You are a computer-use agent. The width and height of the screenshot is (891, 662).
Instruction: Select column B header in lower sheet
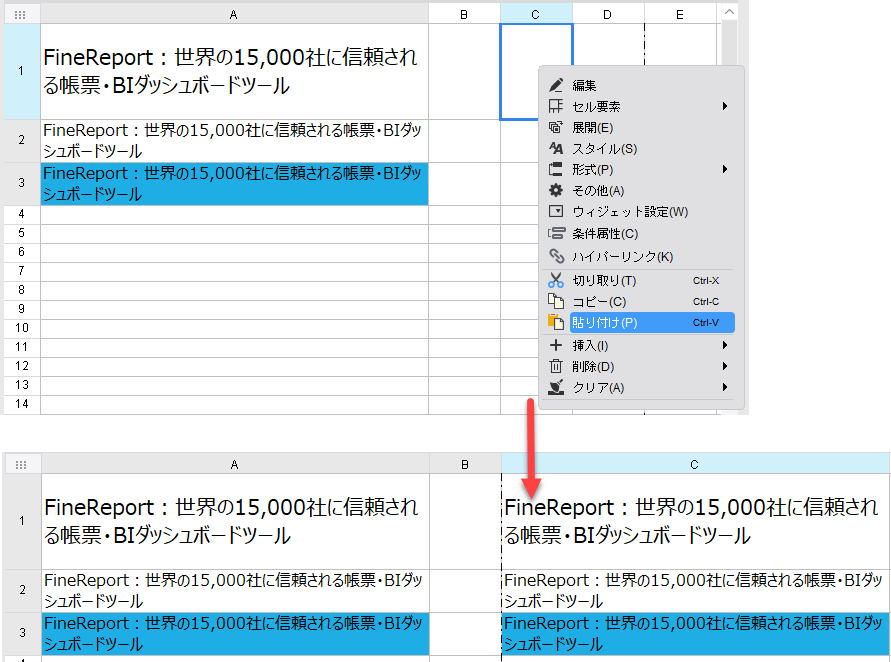pyautogui.click(x=465, y=465)
